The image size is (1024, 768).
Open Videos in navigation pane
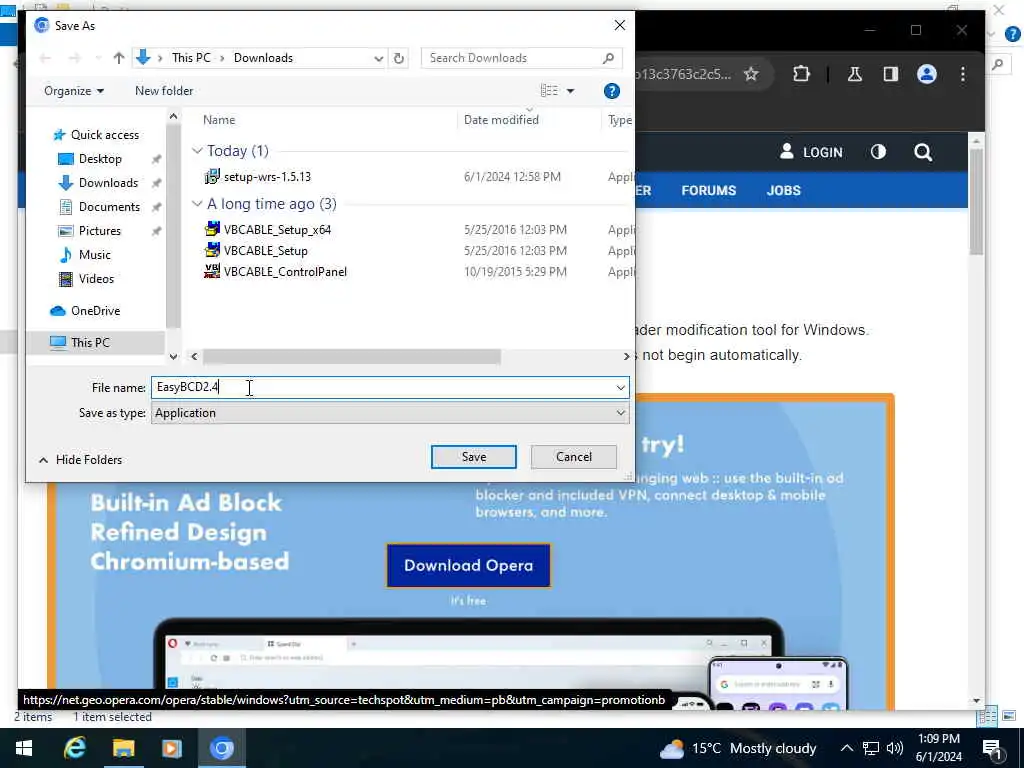(96, 279)
